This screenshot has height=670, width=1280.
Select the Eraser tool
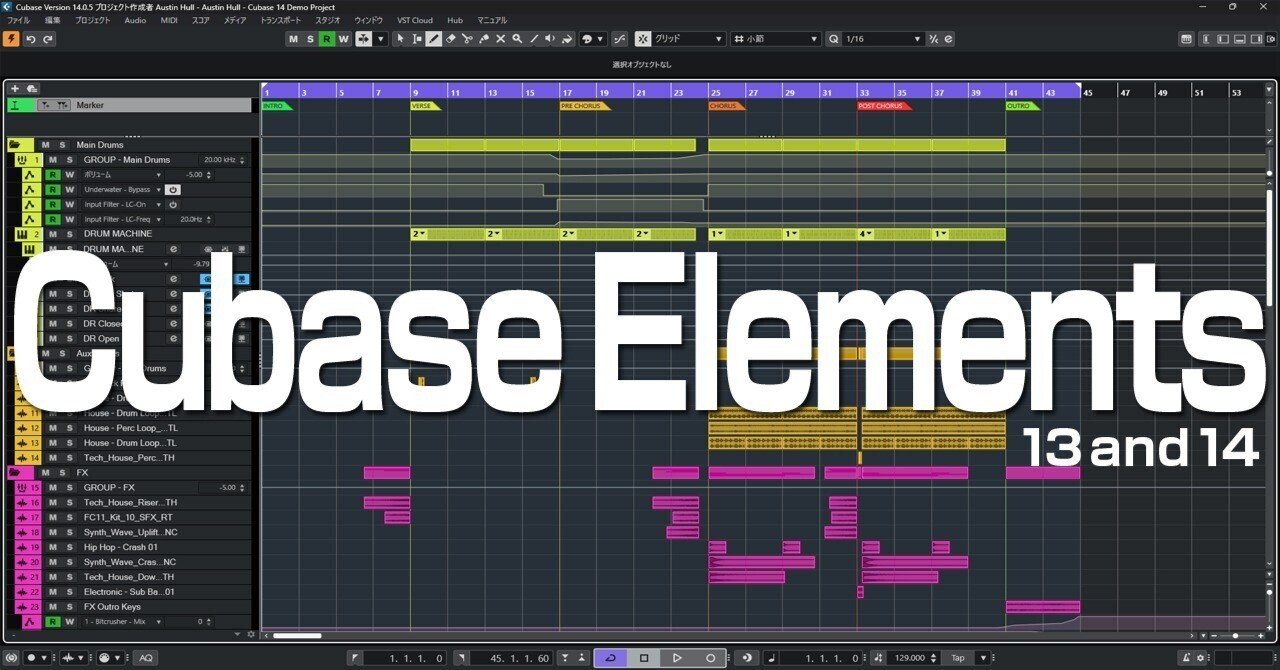[x=452, y=39]
